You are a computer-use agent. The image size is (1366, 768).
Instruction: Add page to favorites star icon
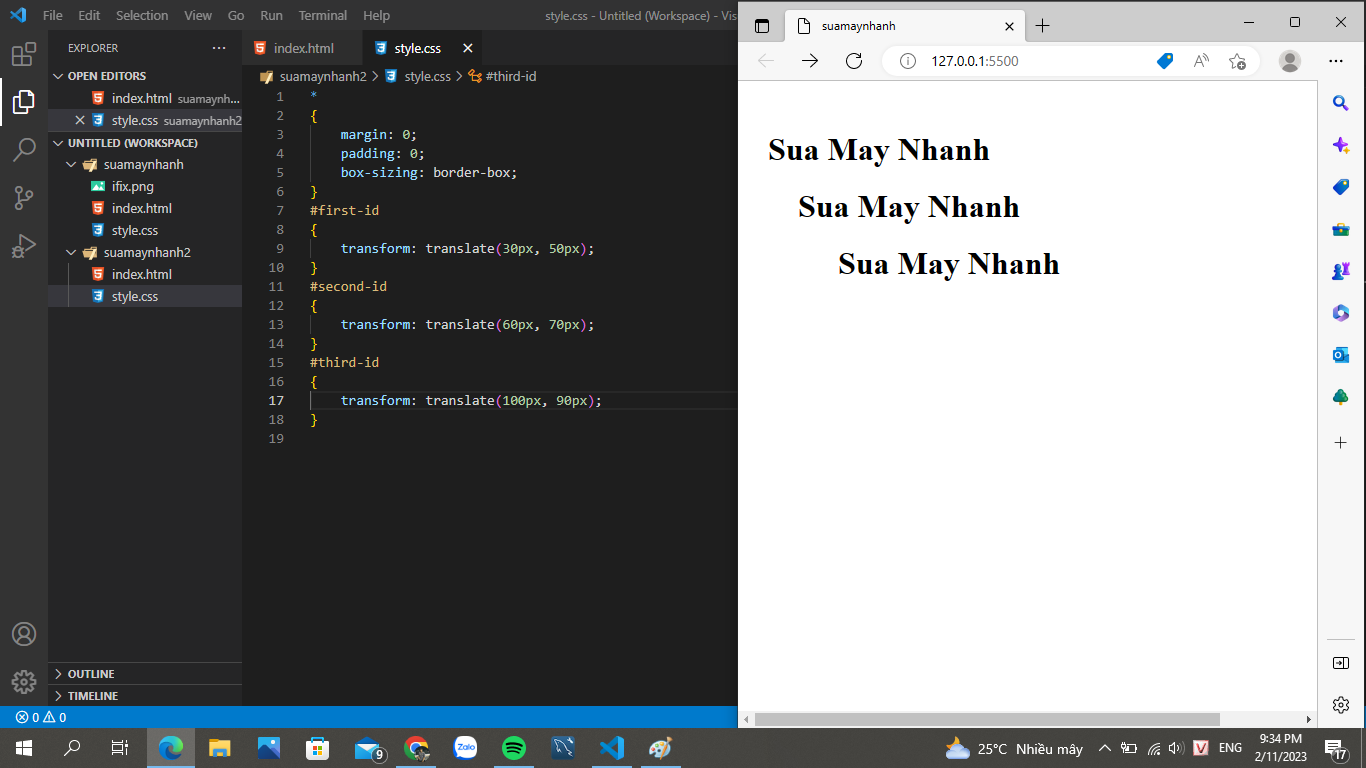click(x=1237, y=61)
